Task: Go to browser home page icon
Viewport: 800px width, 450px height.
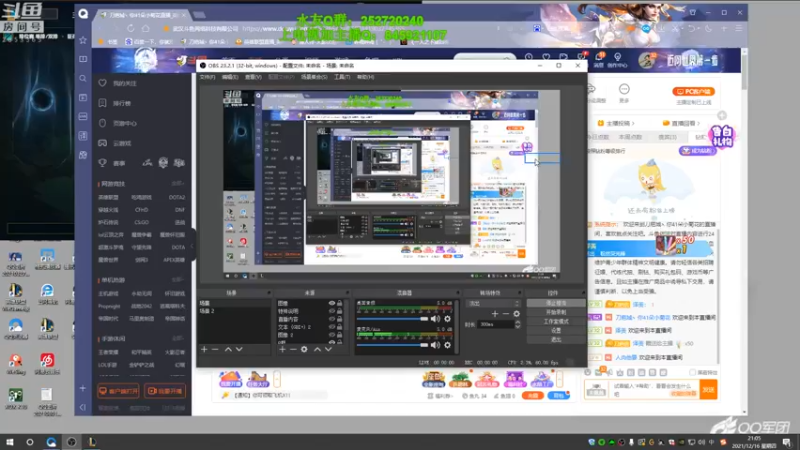Action: (x=146, y=29)
